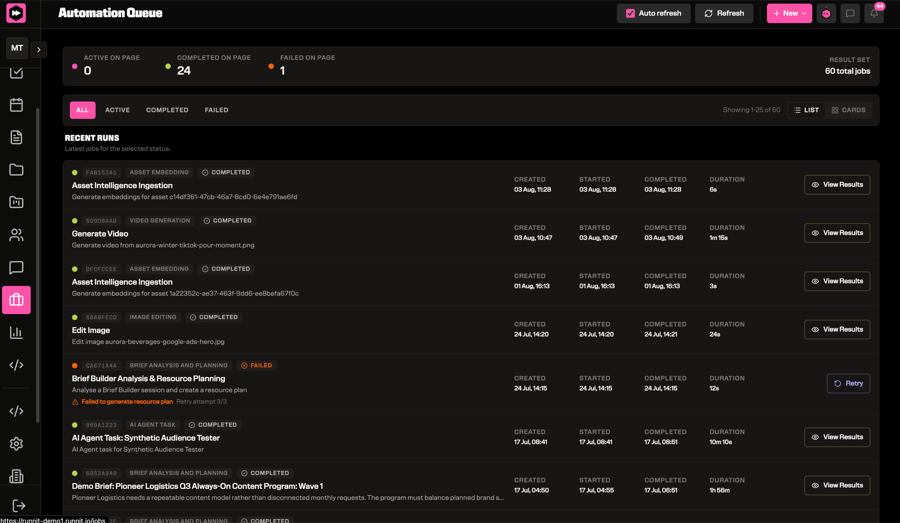
Task: Click the Failed on page count 1
Action: (x=282, y=71)
